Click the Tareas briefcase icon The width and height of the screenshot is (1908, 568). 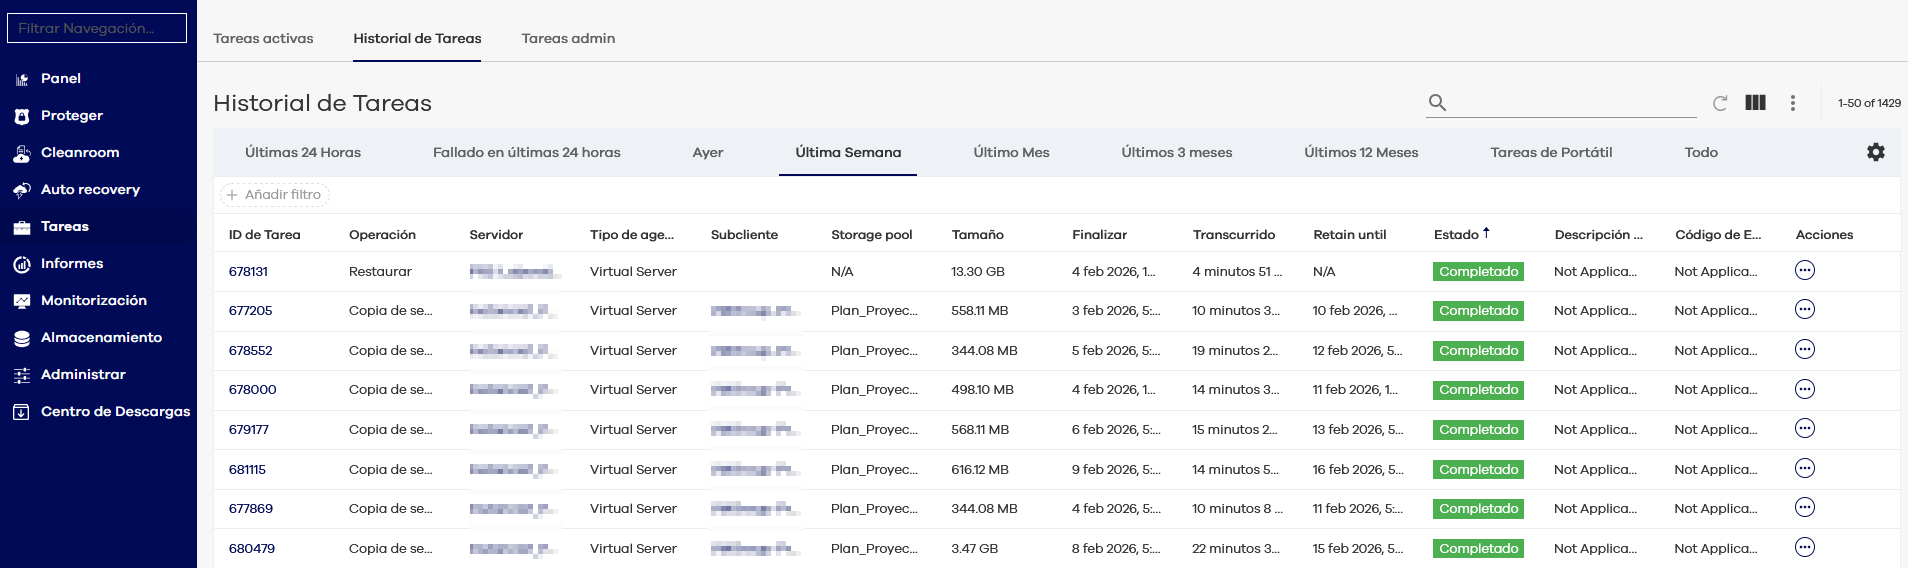(22, 227)
